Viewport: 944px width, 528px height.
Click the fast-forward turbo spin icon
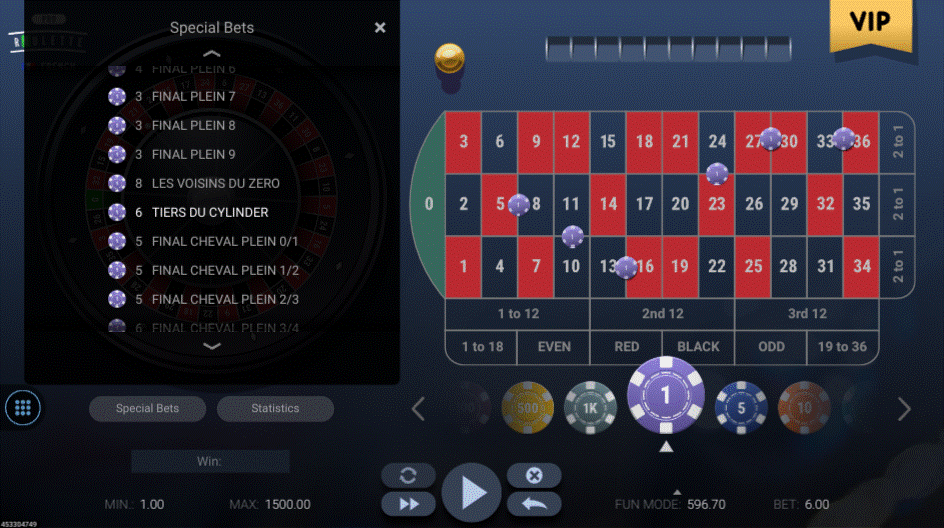[x=408, y=504]
